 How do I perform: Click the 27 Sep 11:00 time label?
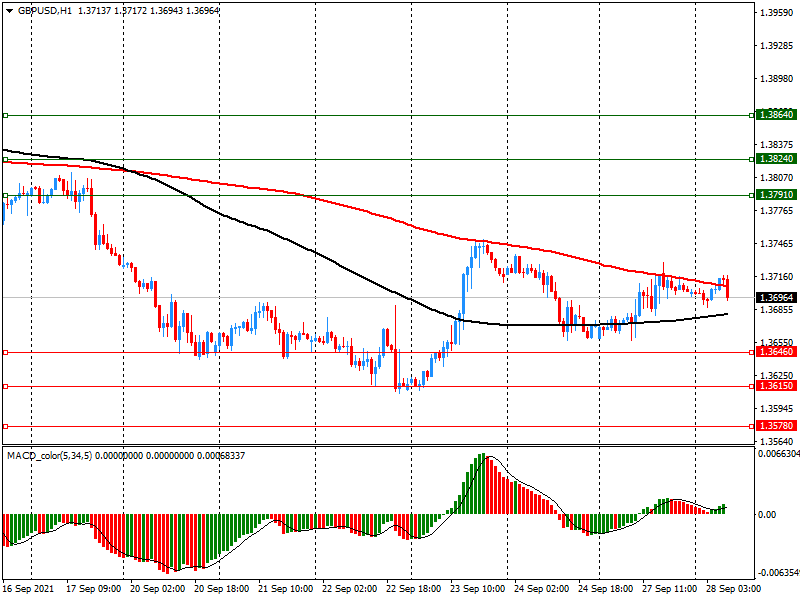tap(670, 589)
